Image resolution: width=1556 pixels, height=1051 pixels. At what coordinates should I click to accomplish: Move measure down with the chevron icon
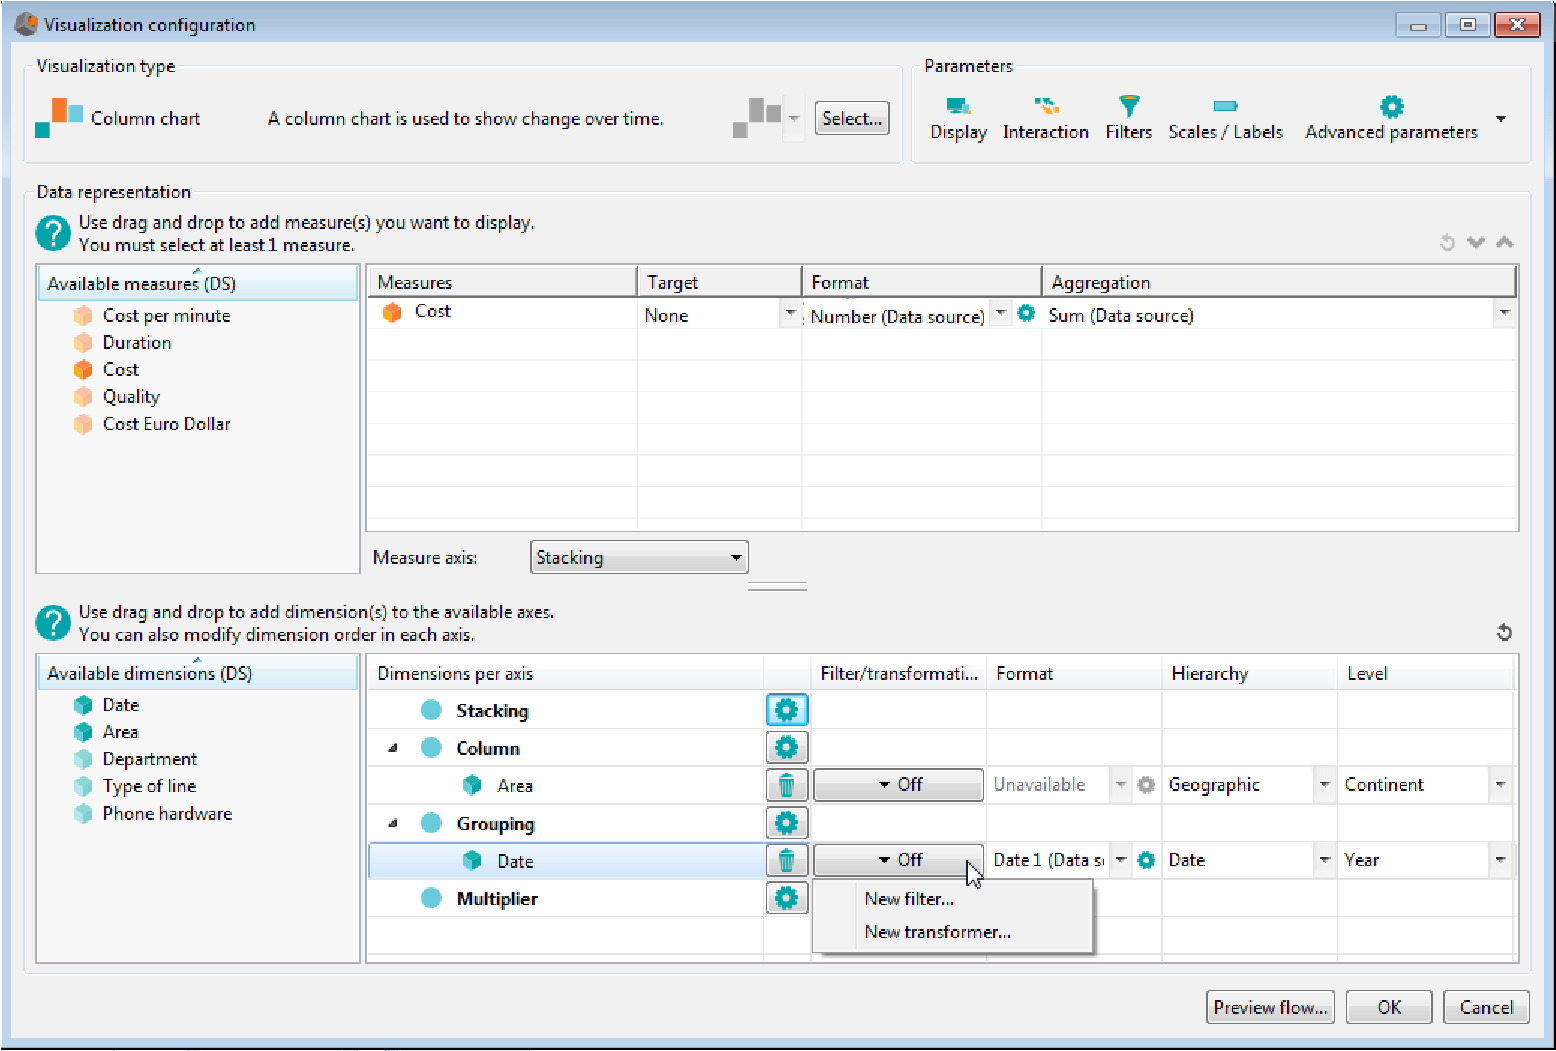(x=1476, y=242)
